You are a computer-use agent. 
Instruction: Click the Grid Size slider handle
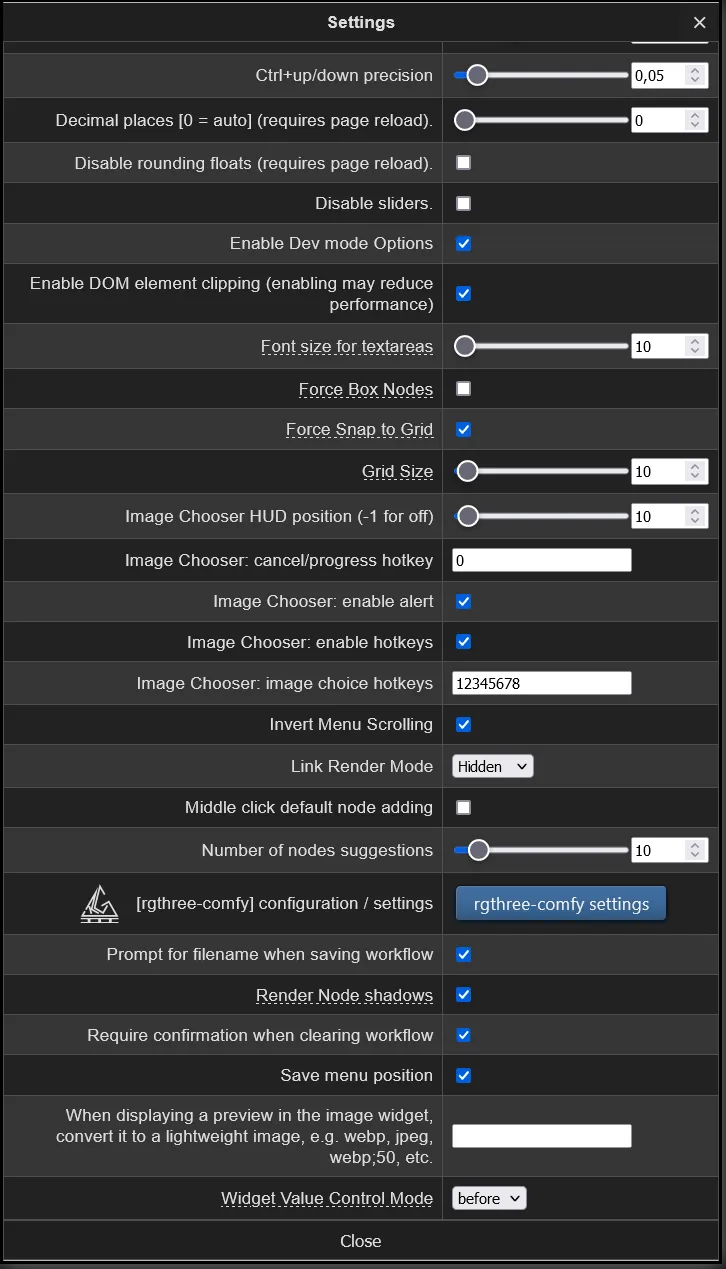click(467, 471)
